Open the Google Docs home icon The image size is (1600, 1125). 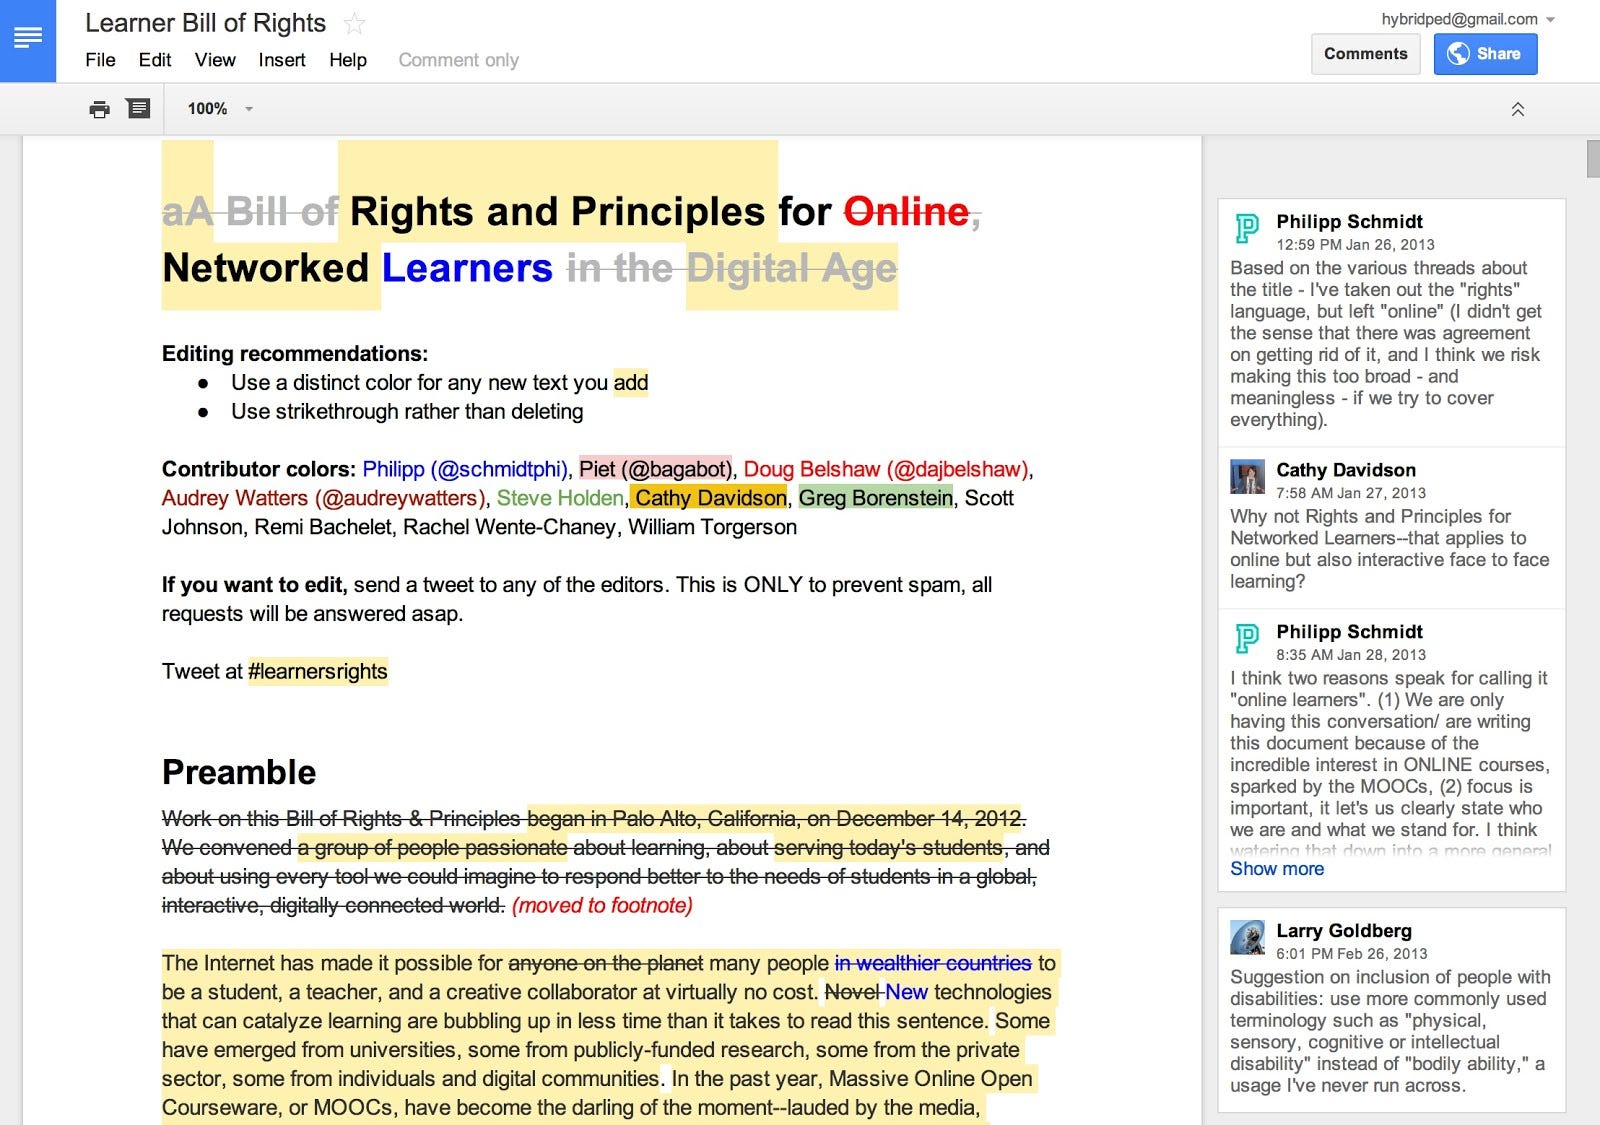point(27,40)
